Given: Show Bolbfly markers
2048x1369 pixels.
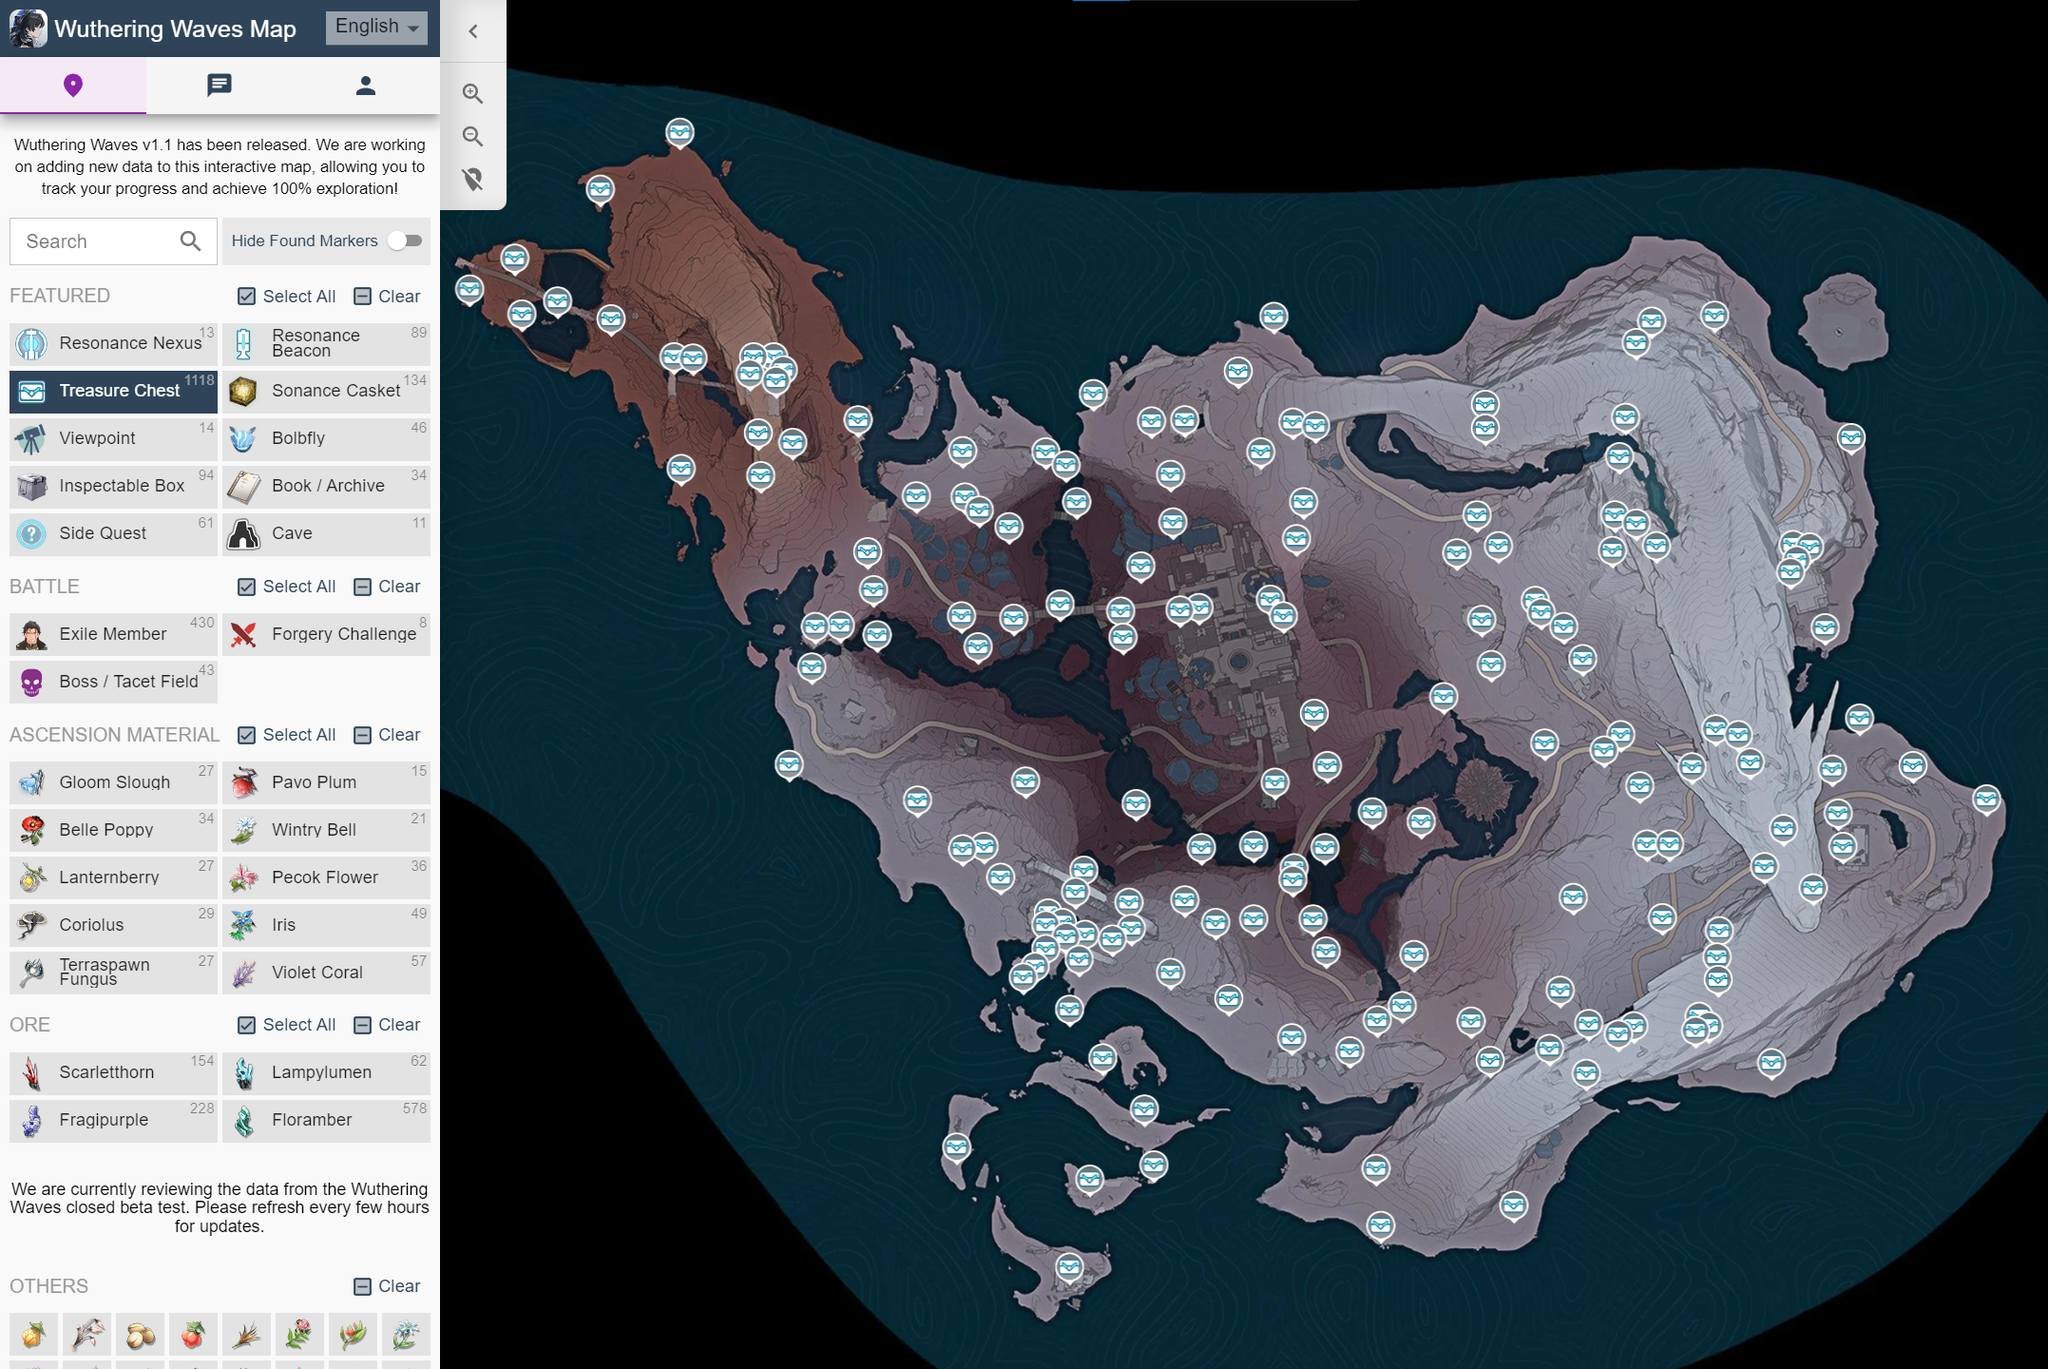Looking at the screenshot, I should (326, 438).
